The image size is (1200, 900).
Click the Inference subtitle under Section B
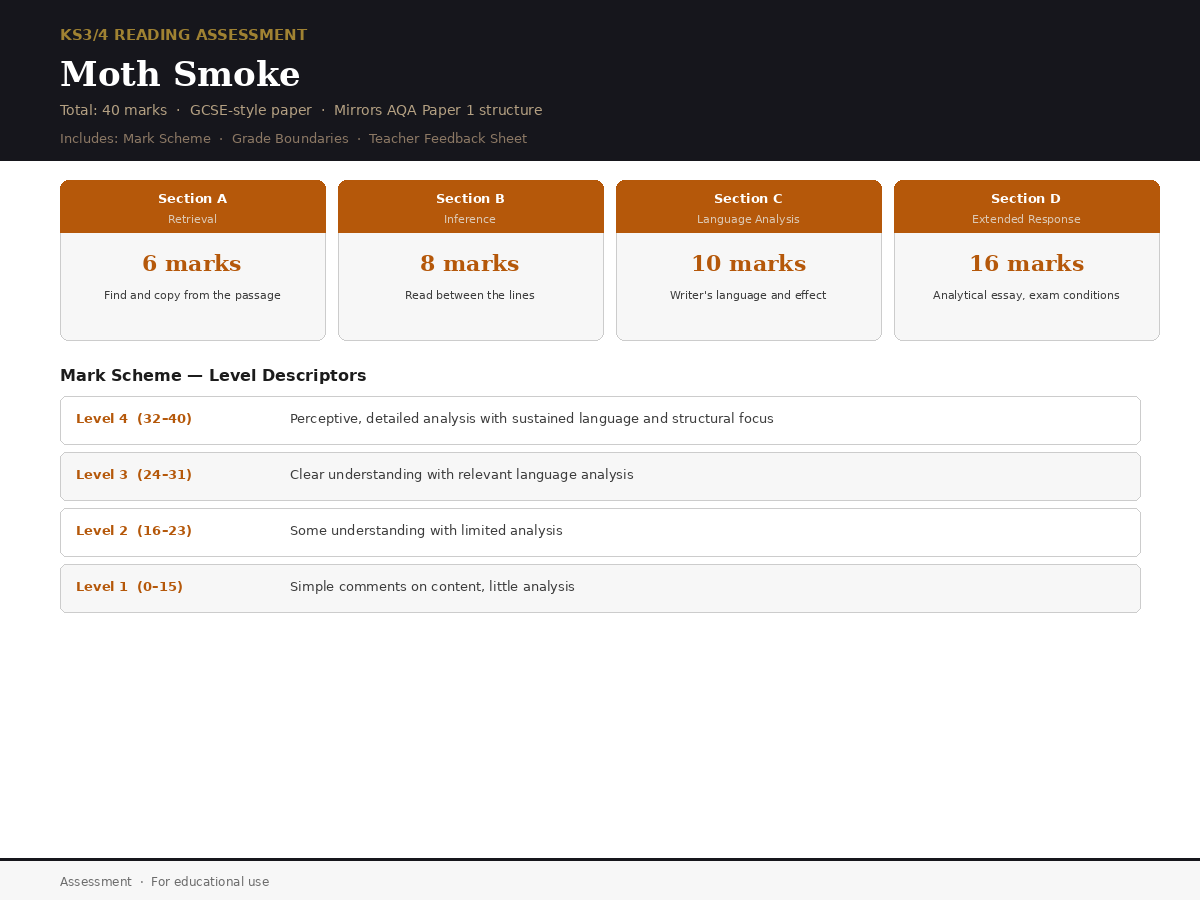tap(470, 219)
